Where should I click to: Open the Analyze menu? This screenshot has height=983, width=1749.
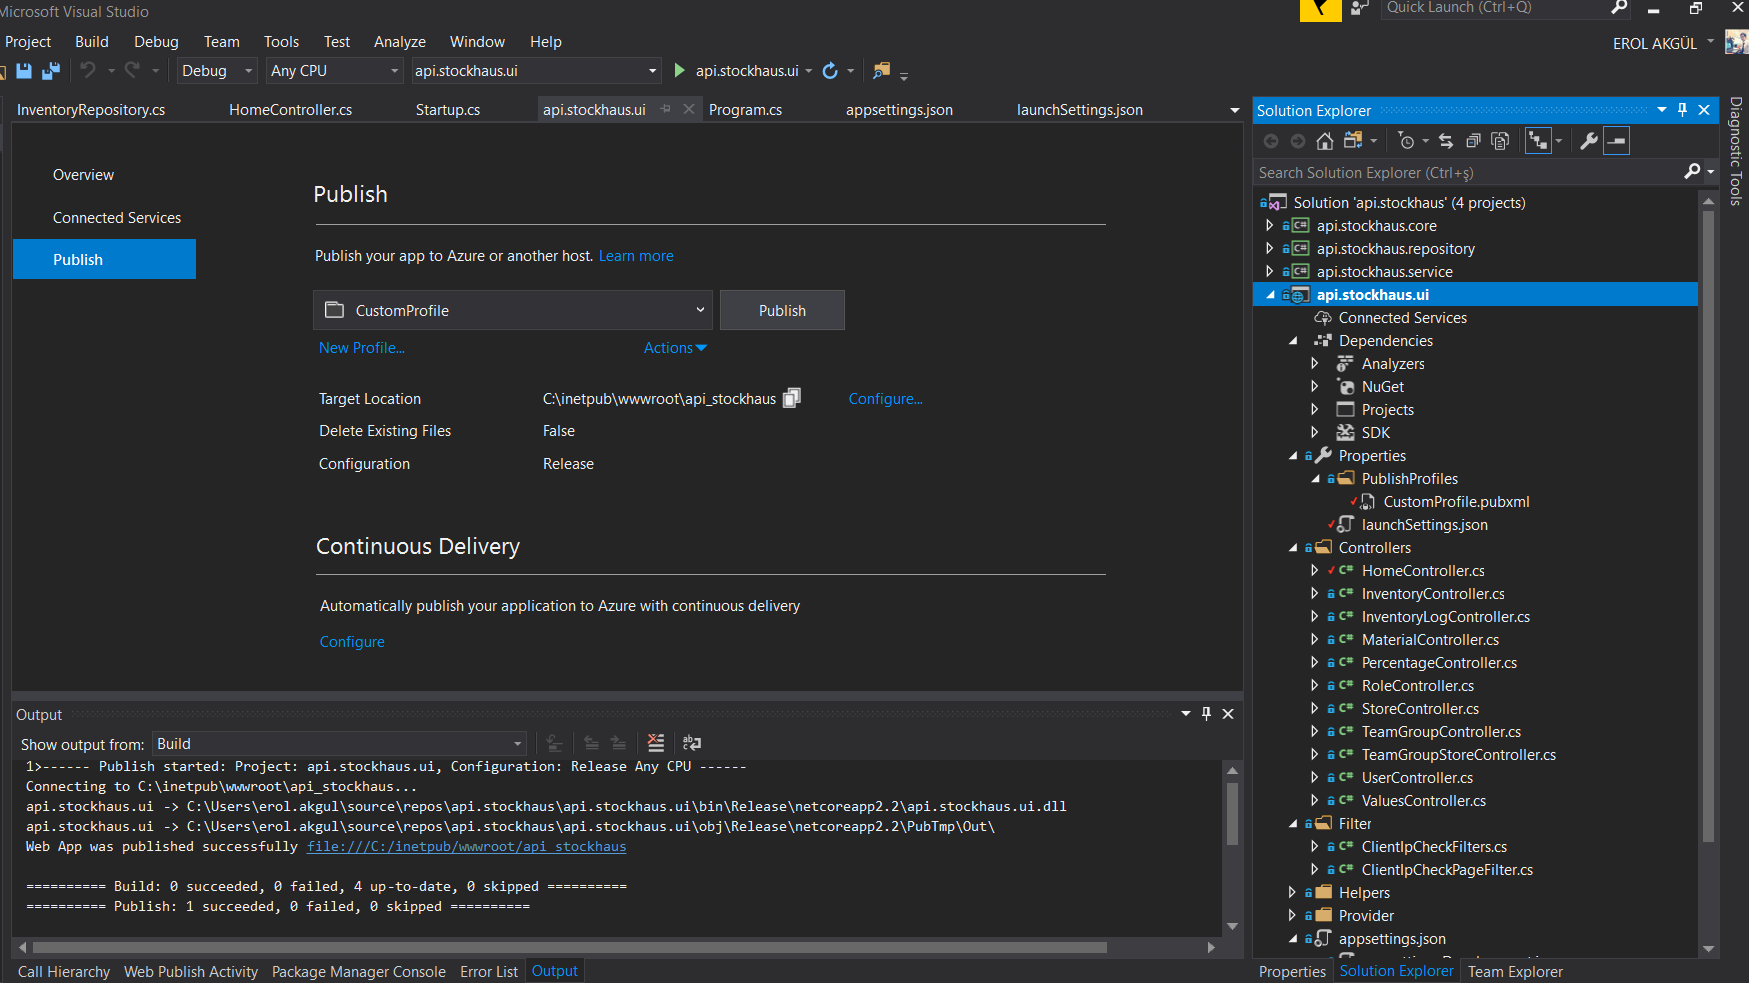point(399,42)
